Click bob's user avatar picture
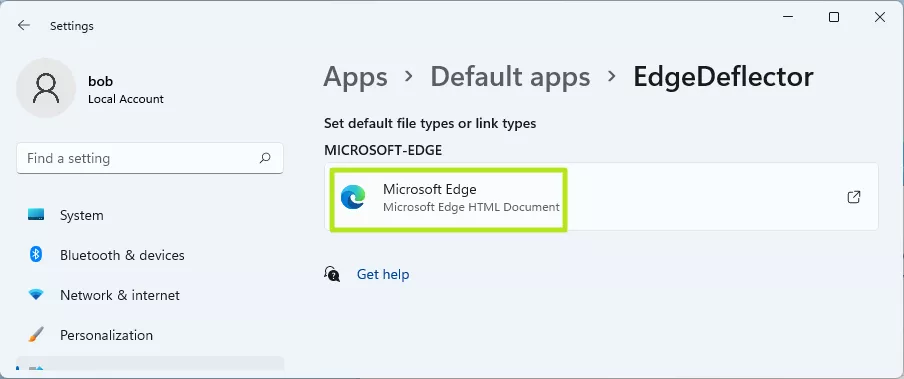 46,88
